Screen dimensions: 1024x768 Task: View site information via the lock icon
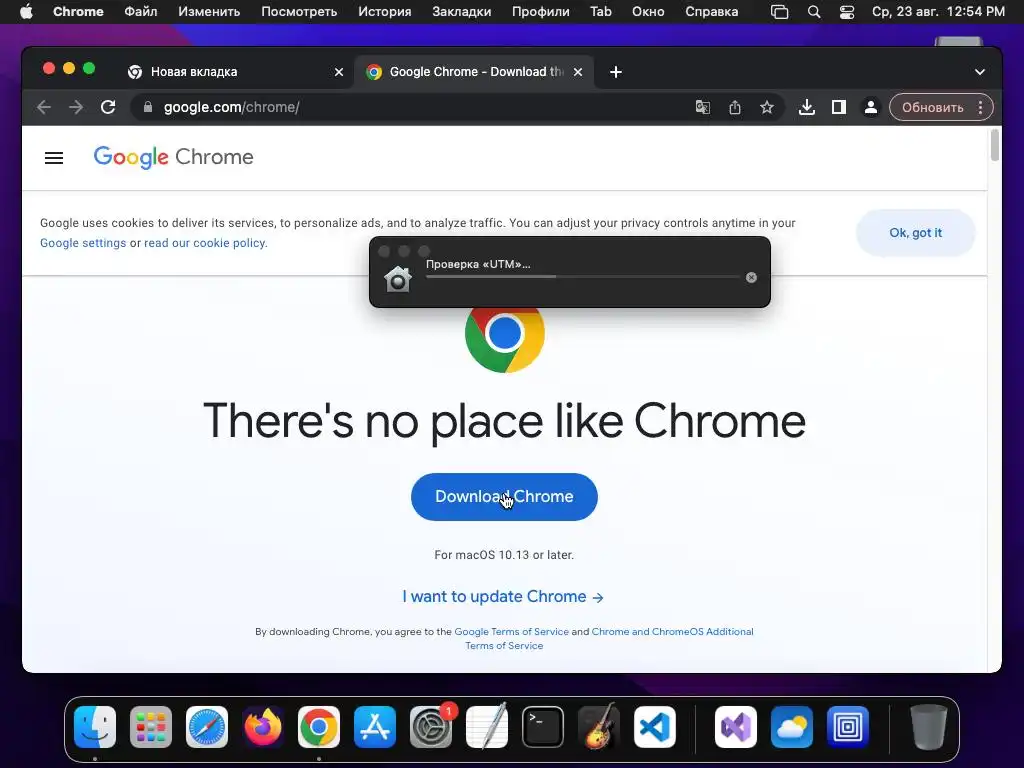pos(148,107)
